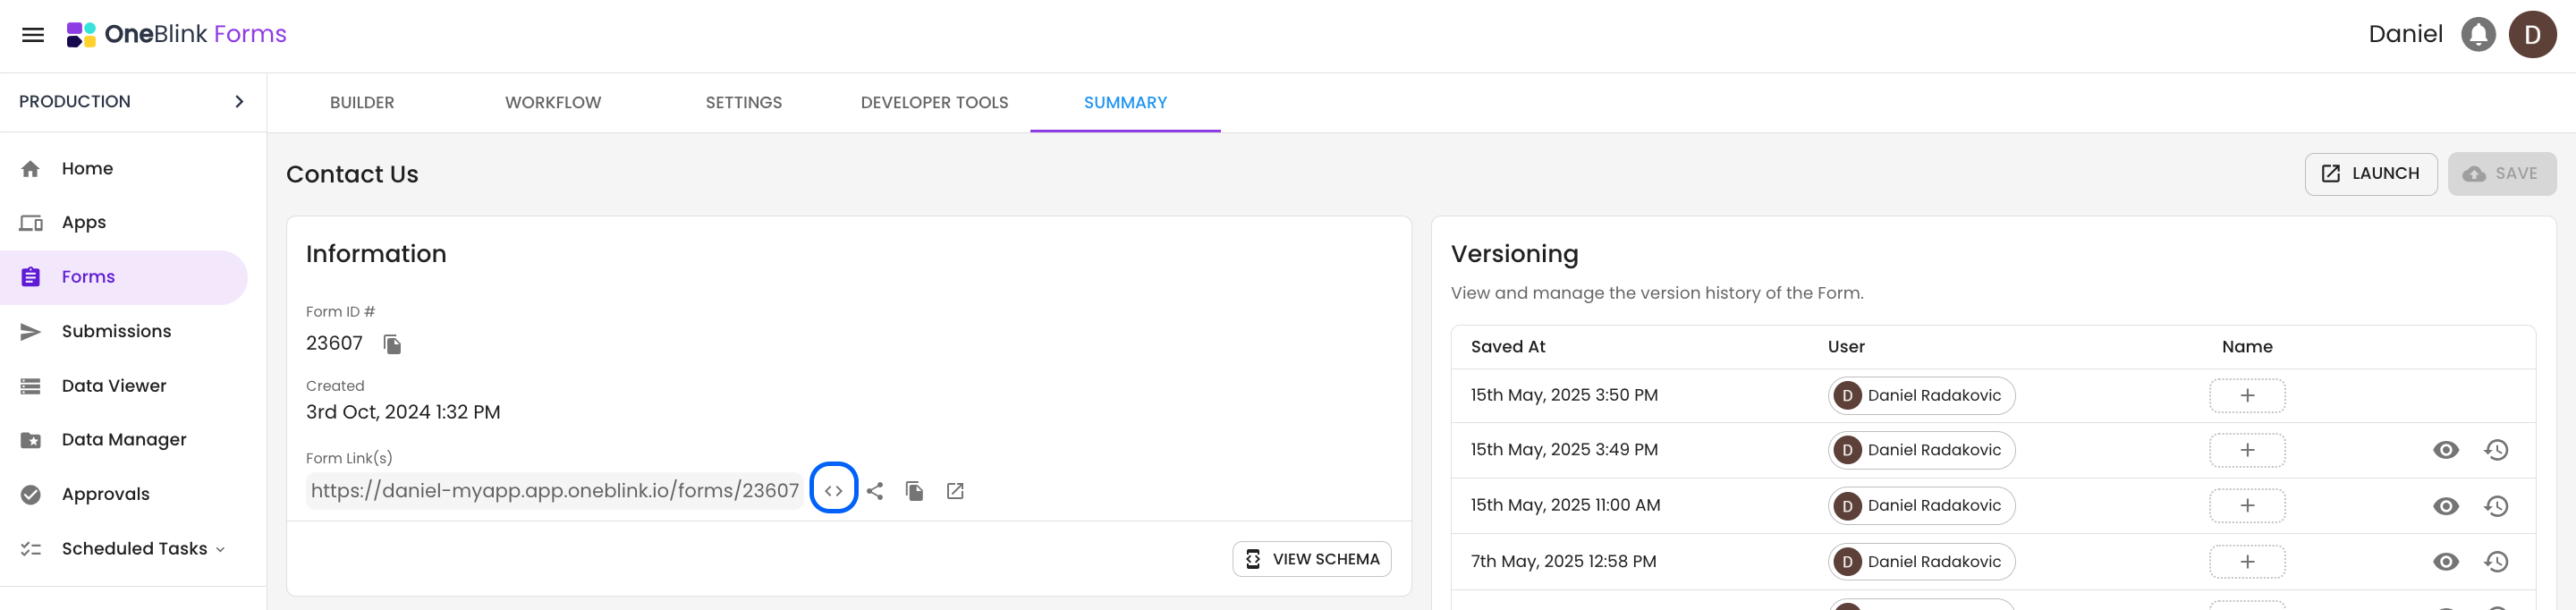Switch to the SETTINGS tab
Image resolution: width=2576 pixels, height=610 pixels.
(744, 103)
